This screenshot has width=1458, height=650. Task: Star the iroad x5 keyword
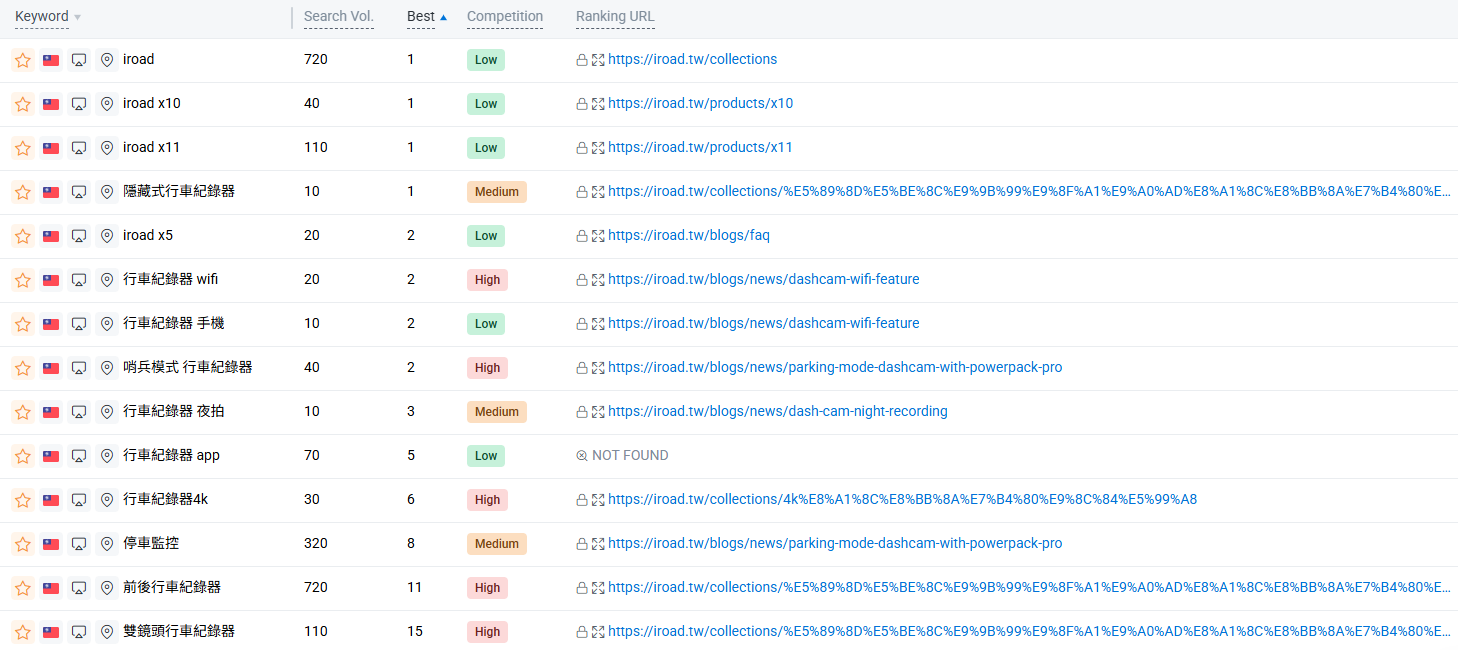(x=23, y=236)
